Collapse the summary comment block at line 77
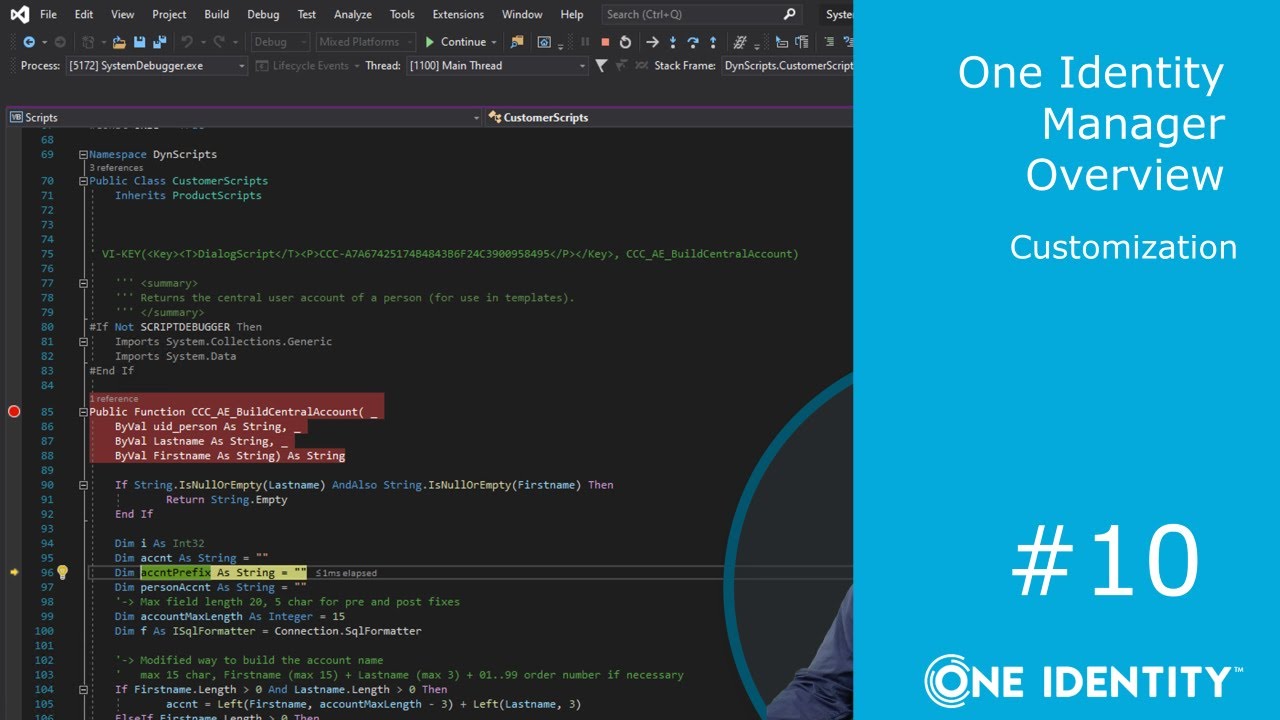This screenshot has height=720, width=1280. [x=82, y=283]
